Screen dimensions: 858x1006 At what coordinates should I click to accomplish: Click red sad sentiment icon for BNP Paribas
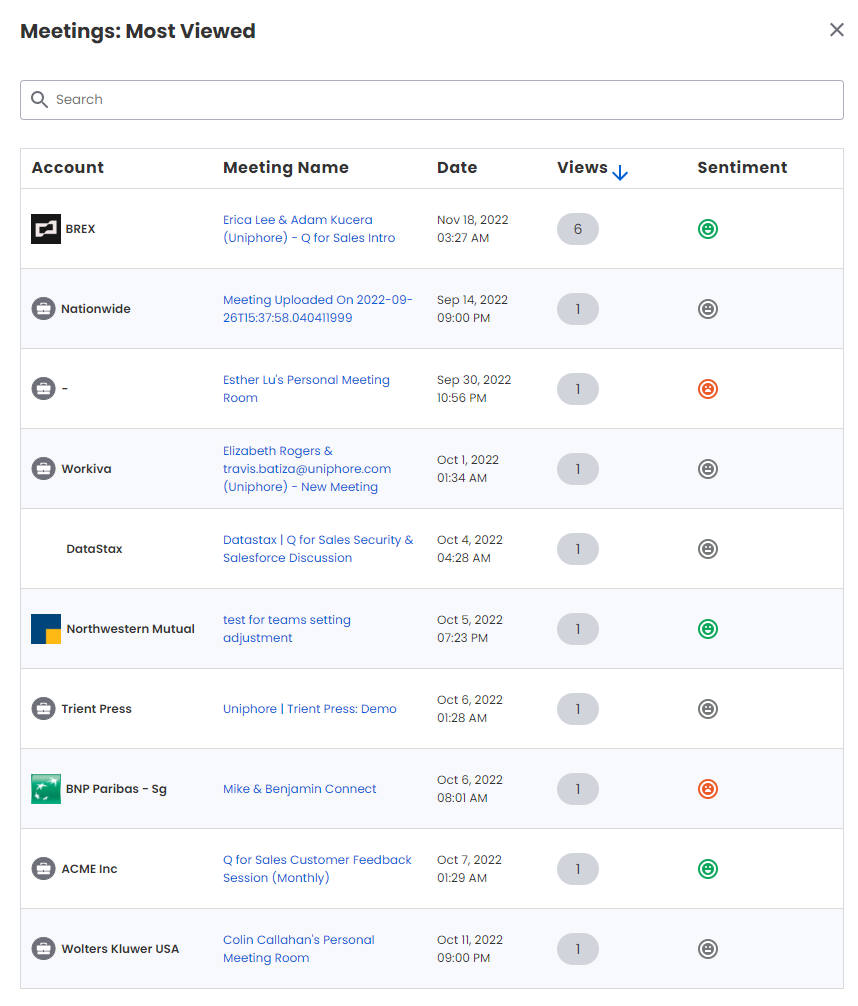[708, 789]
